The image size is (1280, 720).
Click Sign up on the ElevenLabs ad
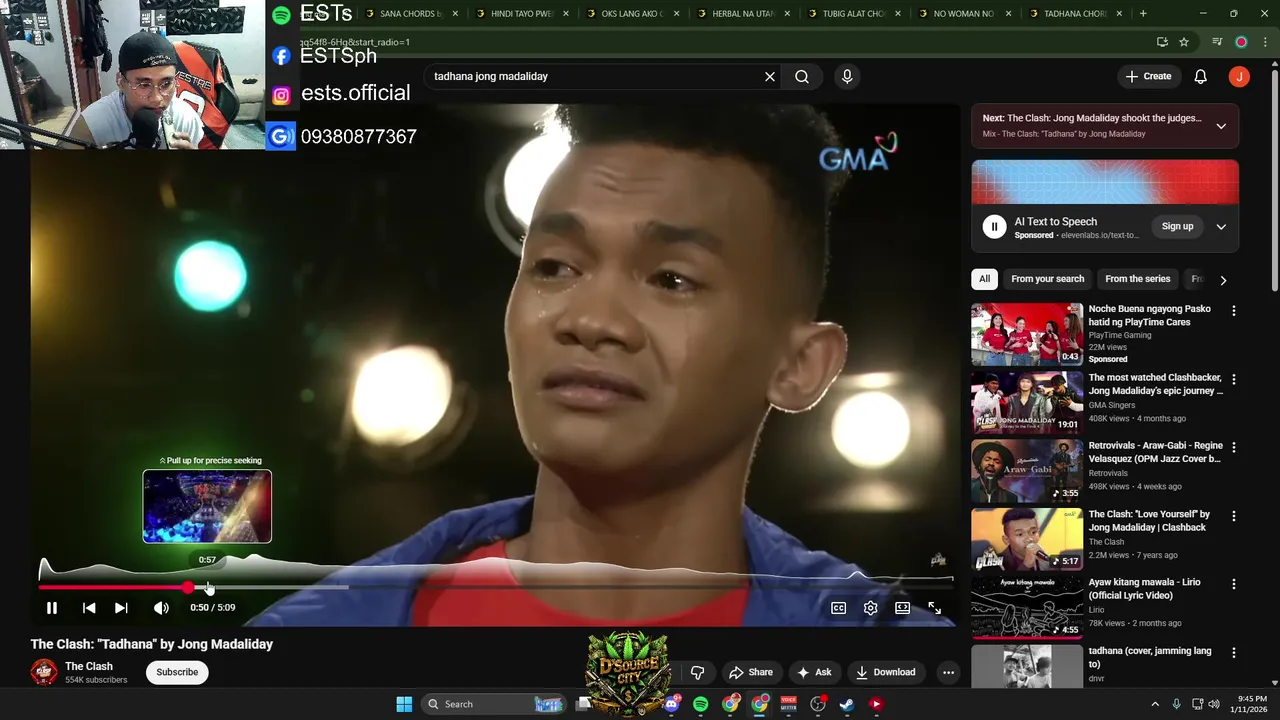[x=1177, y=227]
